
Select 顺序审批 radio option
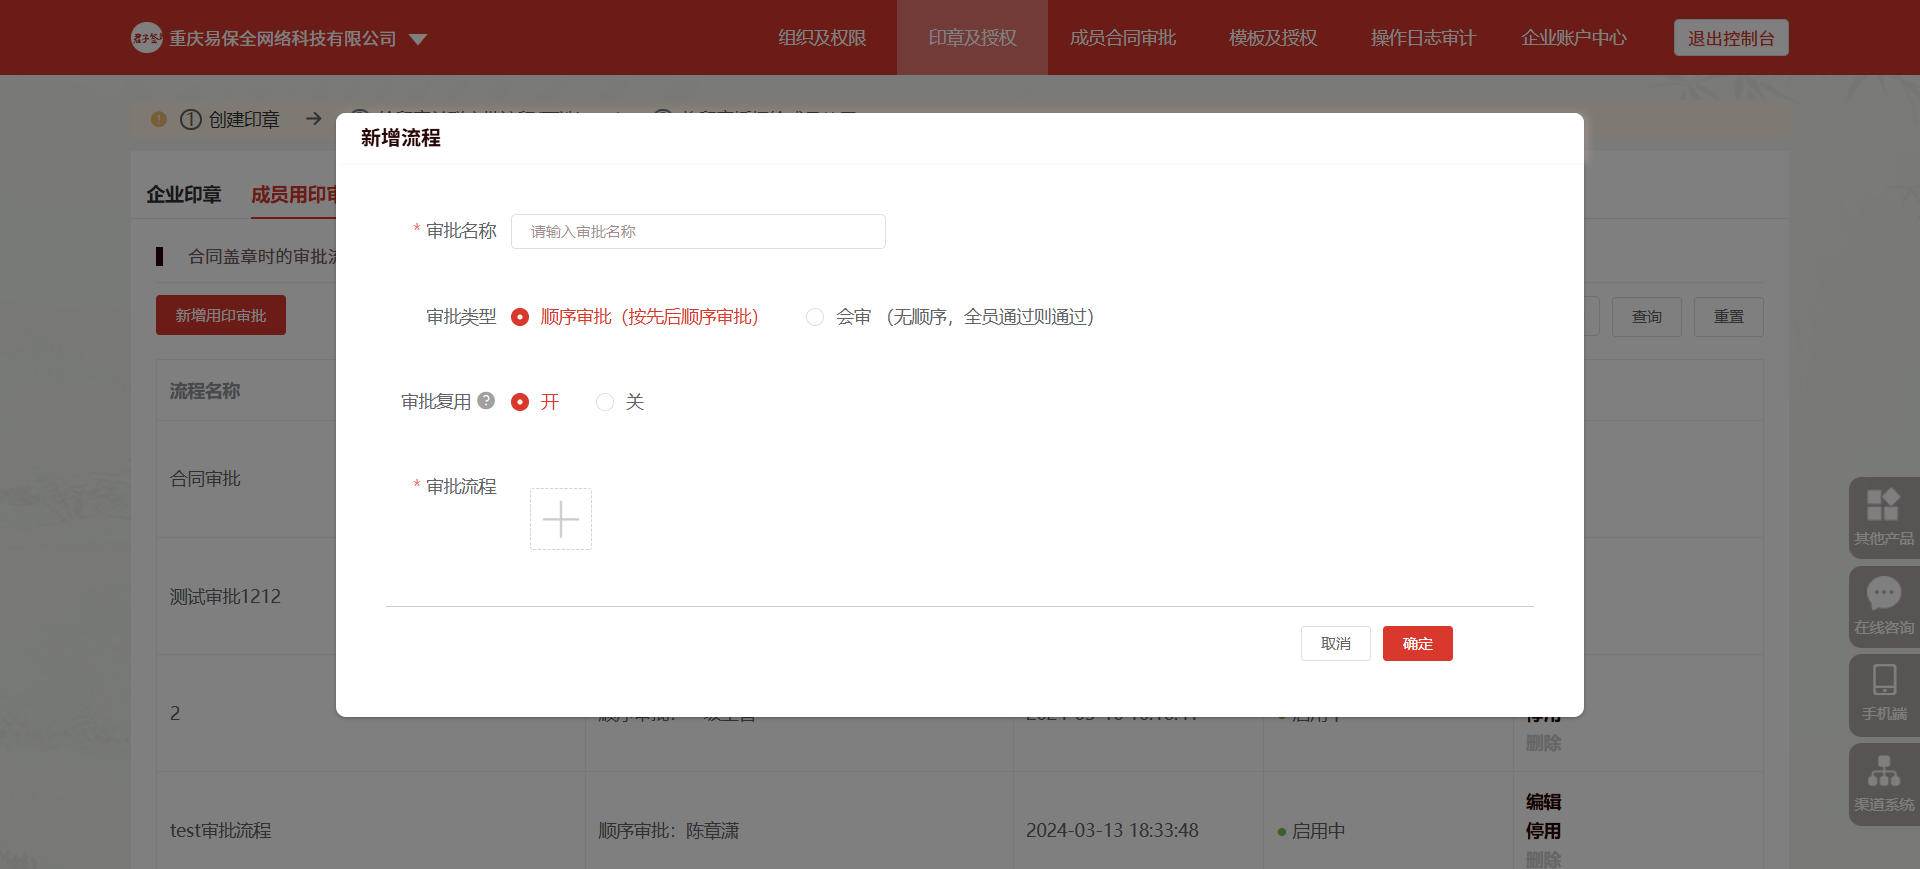(520, 317)
